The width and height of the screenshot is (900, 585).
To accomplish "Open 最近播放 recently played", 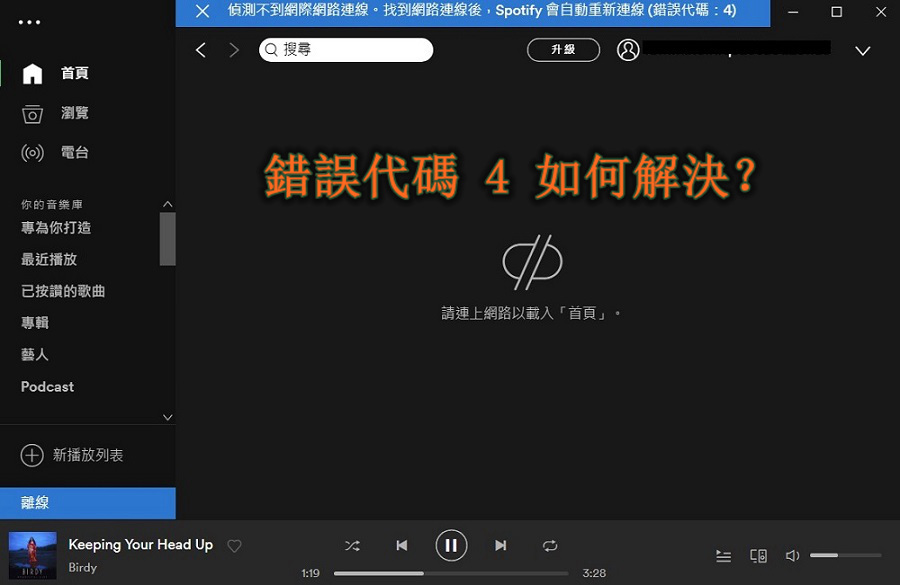I will point(49,259).
